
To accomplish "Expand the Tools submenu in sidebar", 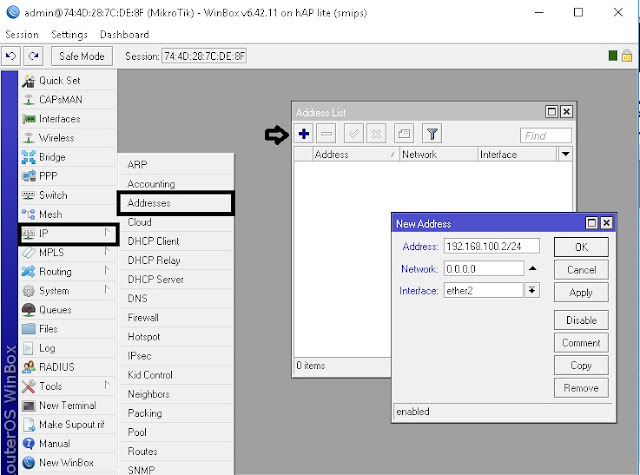I will pyautogui.click(x=68, y=386).
